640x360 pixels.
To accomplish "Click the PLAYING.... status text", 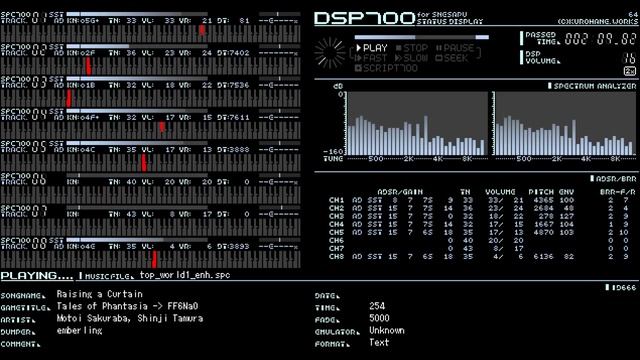I will coord(37,276).
